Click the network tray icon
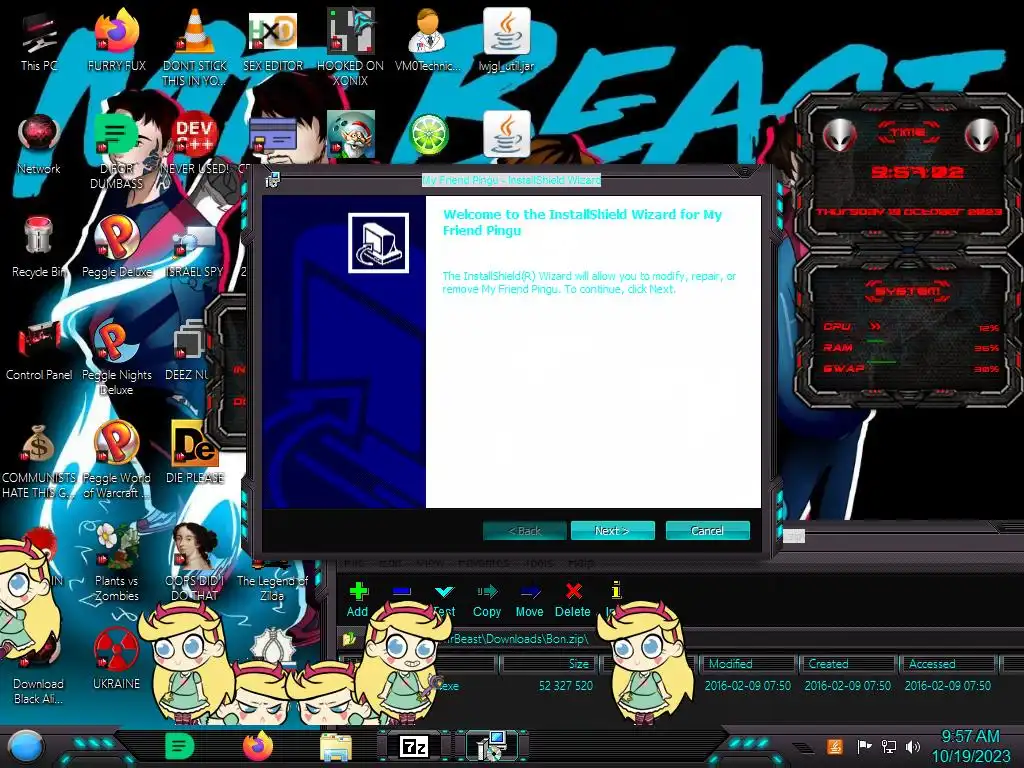Screen dimensions: 1024x768 tap(889, 746)
